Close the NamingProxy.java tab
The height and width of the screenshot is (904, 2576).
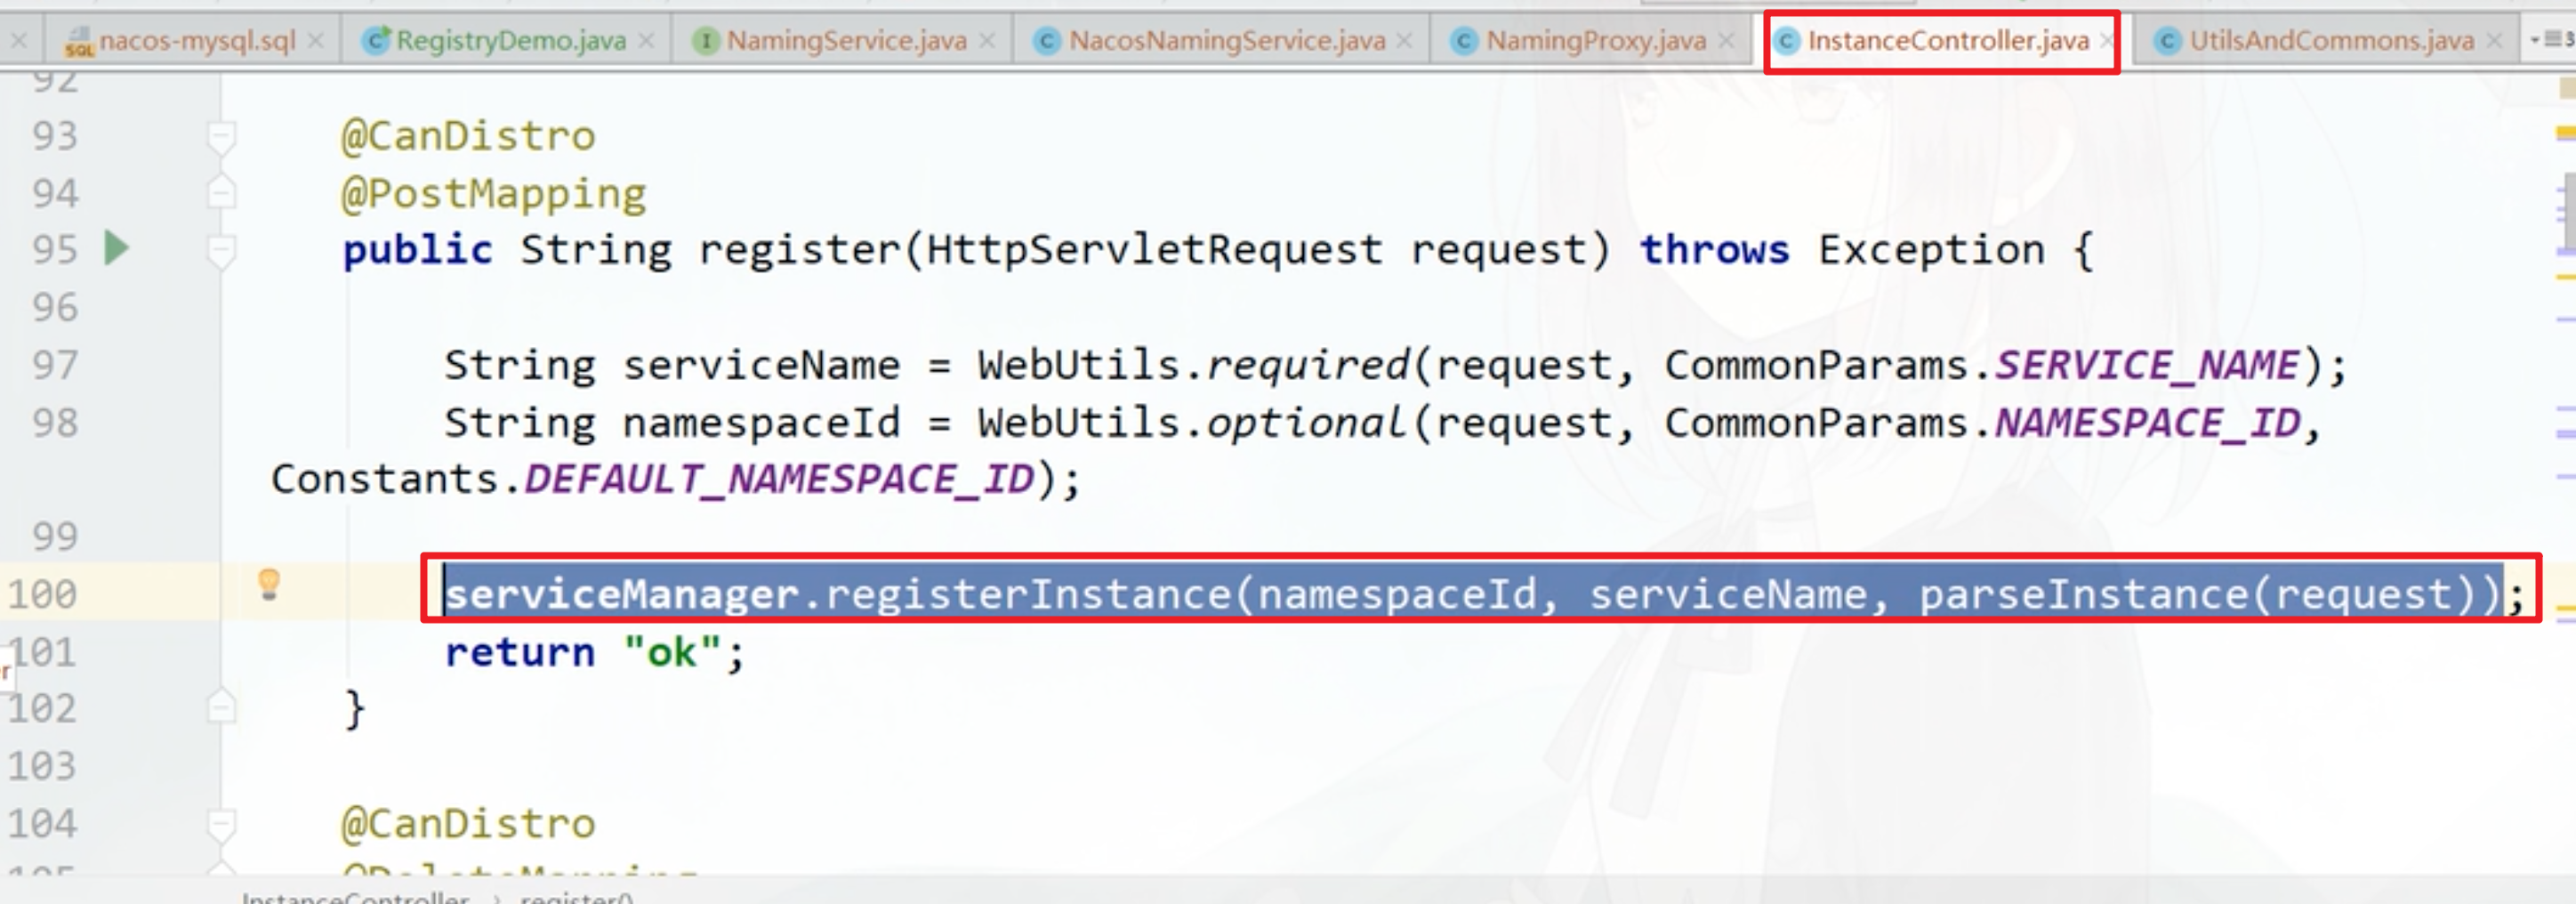point(1726,41)
